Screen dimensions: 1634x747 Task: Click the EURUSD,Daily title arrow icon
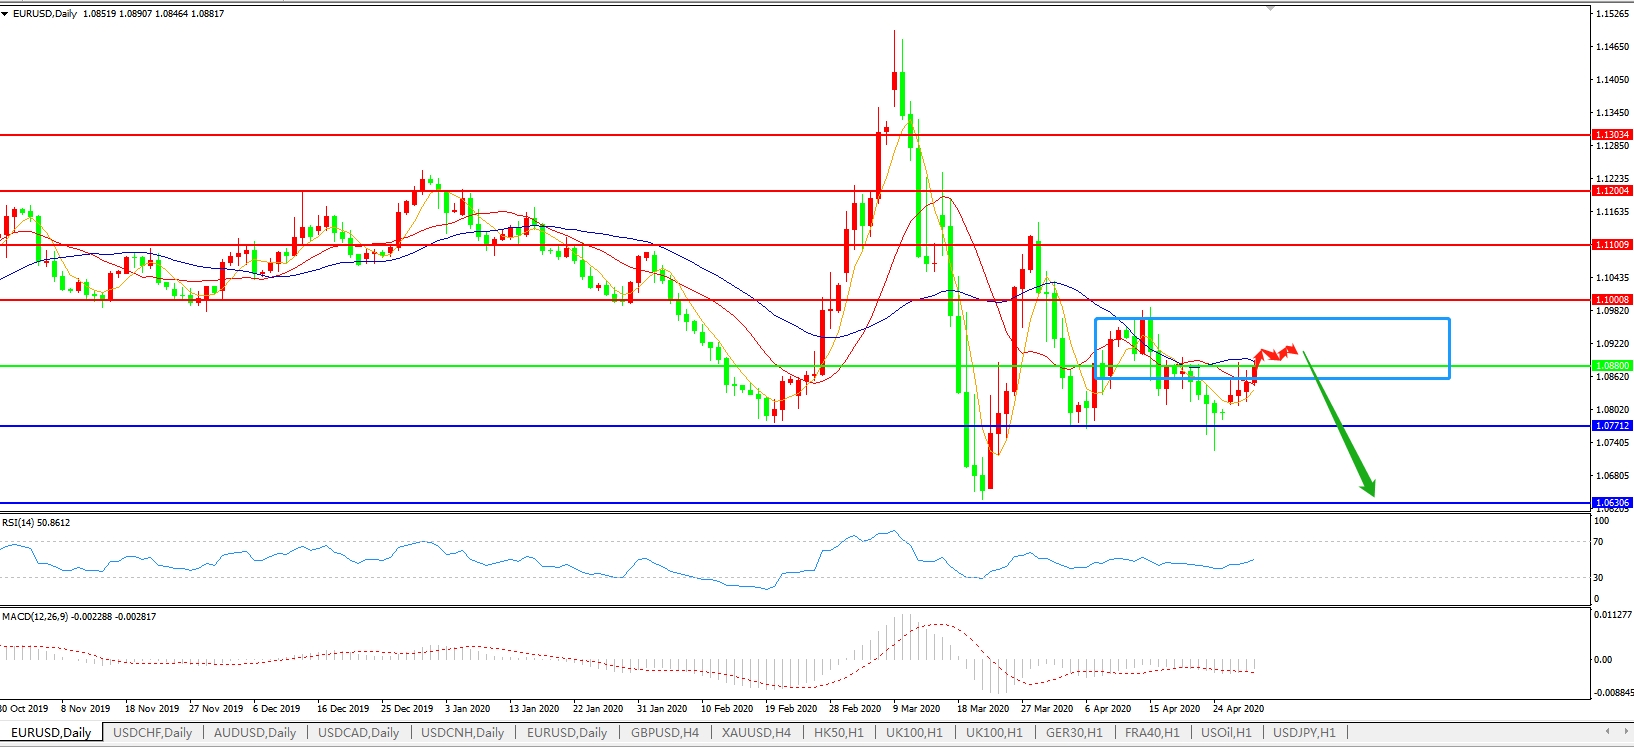point(5,14)
